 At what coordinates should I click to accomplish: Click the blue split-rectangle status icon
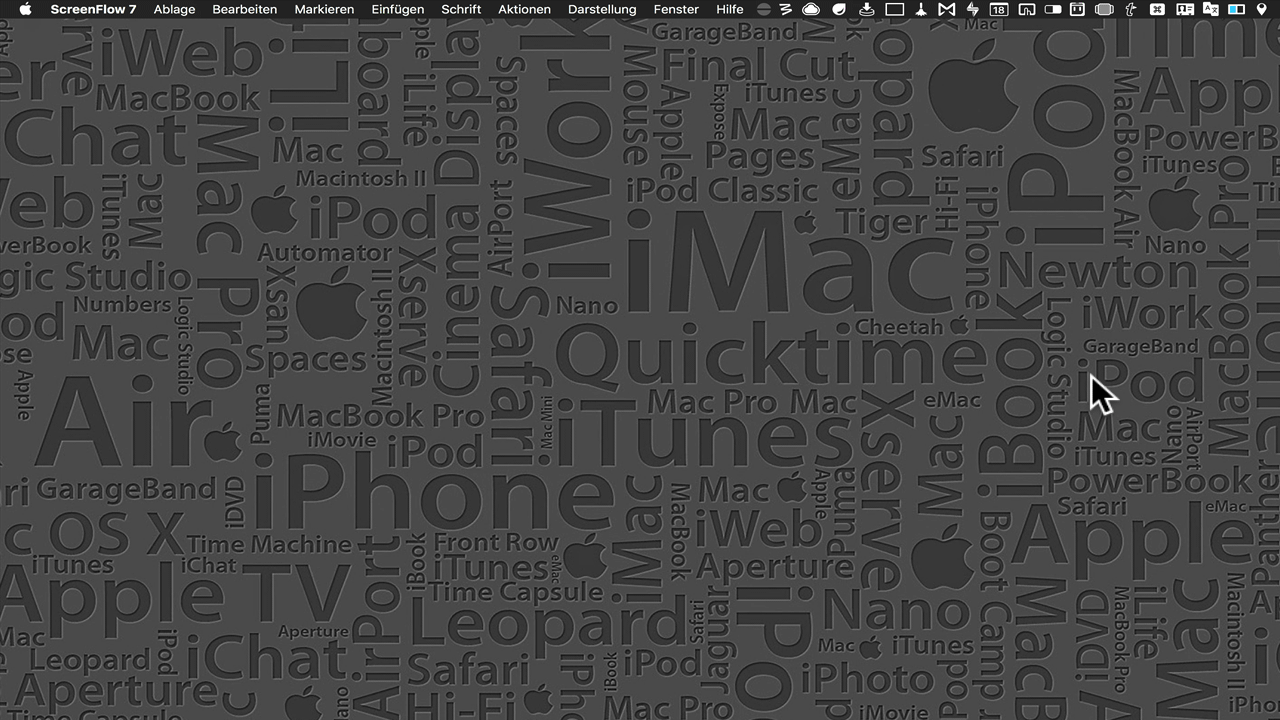coord(1237,9)
